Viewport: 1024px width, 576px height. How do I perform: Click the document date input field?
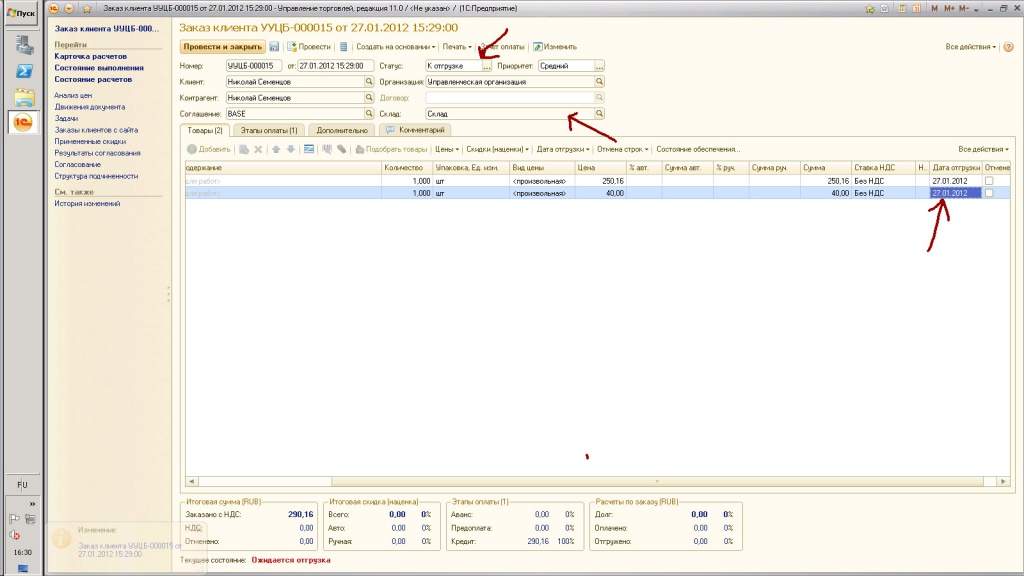335,66
